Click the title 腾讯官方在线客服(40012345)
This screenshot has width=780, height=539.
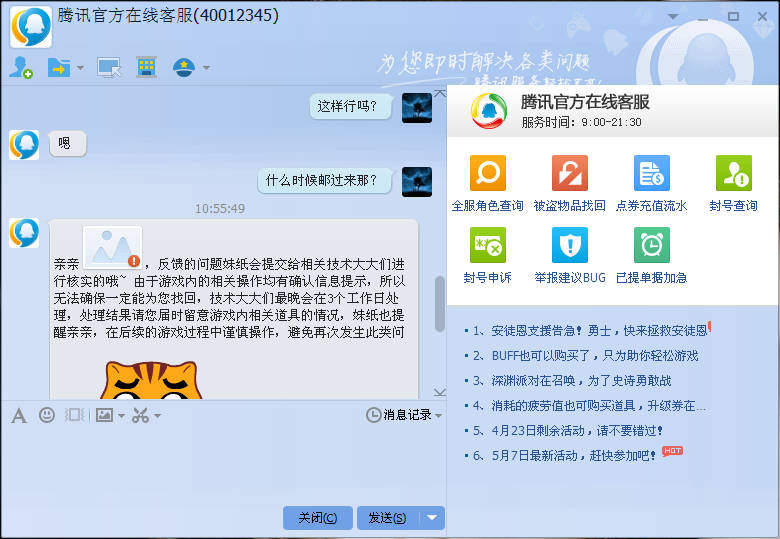pyautogui.click(x=168, y=15)
